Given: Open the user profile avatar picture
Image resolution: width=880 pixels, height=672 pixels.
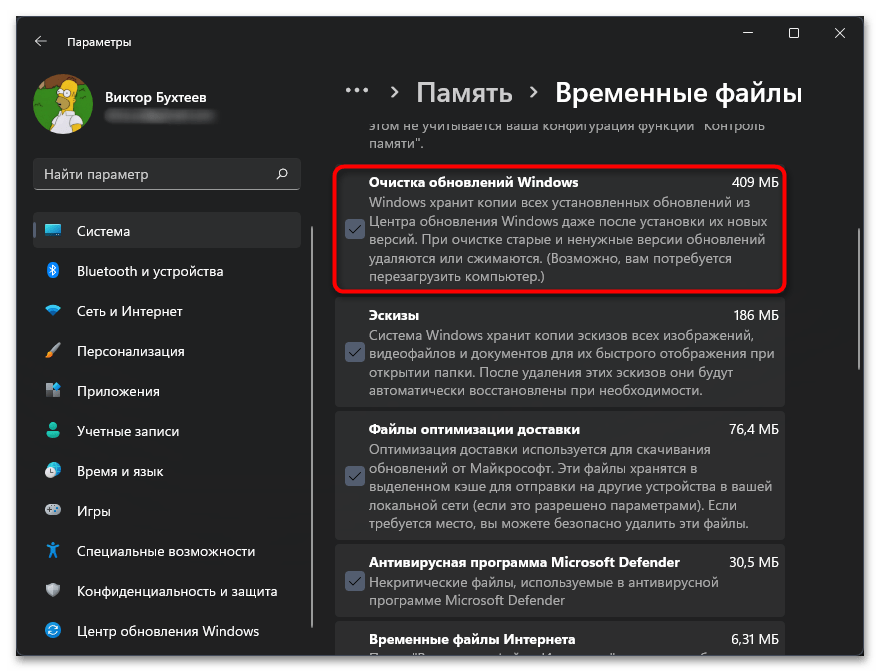Looking at the screenshot, I should pyautogui.click(x=63, y=104).
